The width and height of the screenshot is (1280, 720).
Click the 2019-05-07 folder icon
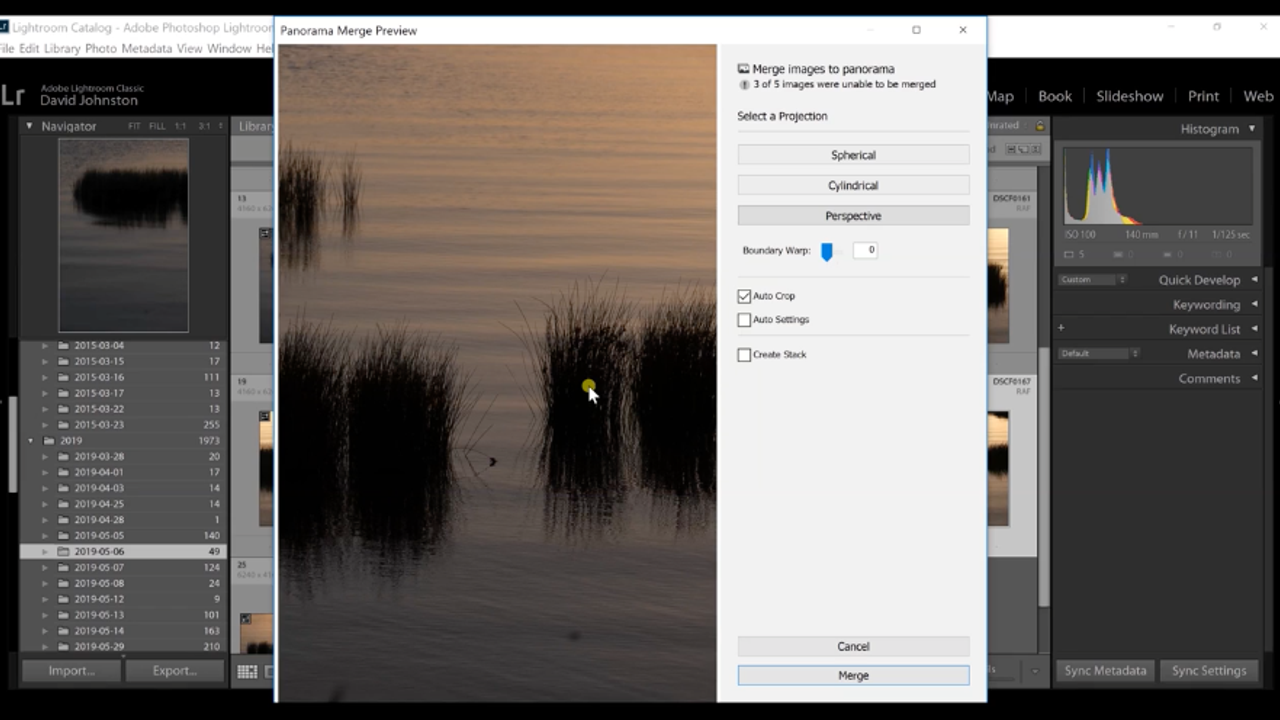(63, 568)
